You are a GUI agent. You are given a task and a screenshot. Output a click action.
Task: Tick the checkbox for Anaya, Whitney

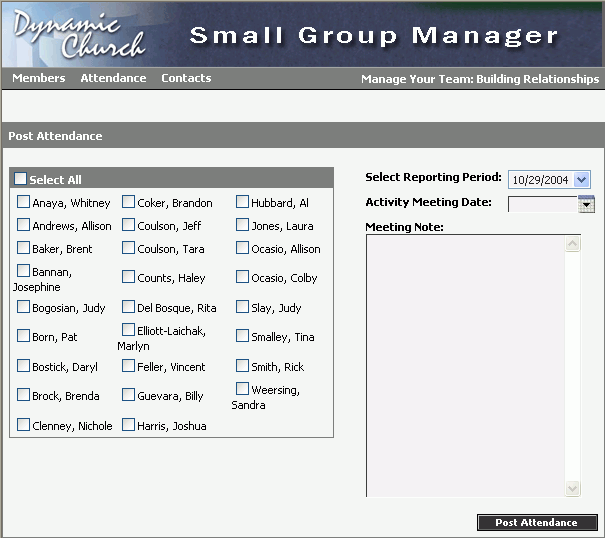click(24, 202)
